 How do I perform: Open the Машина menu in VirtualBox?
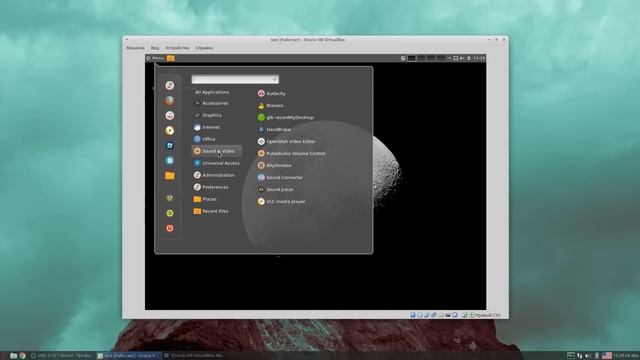coord(135,48)
